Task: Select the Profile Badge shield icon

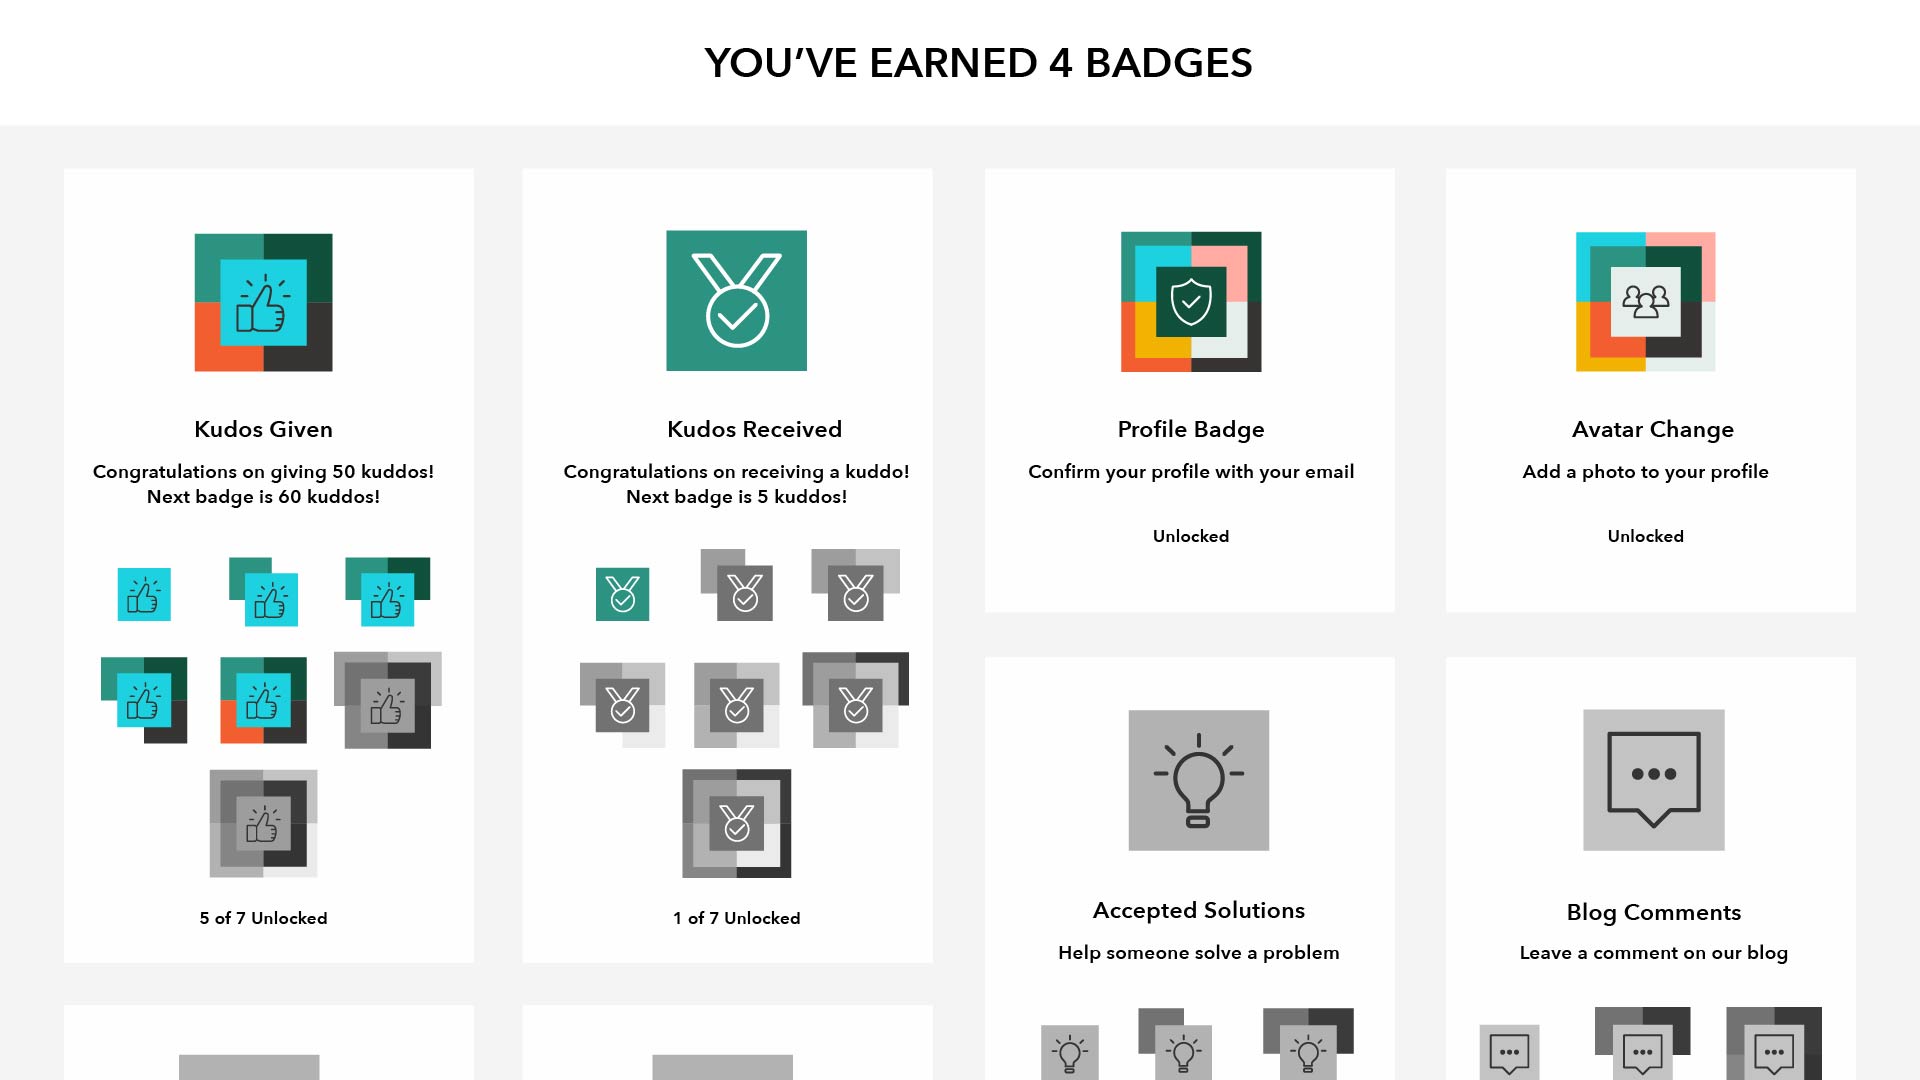Action: 1190,302
